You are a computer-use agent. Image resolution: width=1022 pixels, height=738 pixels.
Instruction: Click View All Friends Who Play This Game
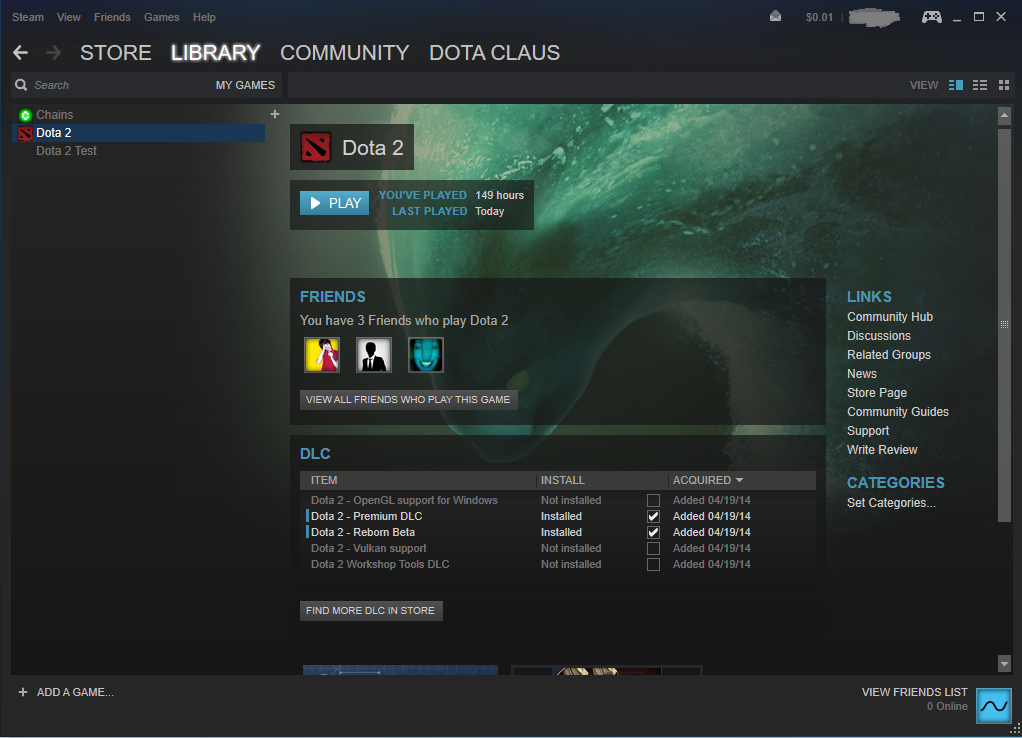click(x=409, y=400)
